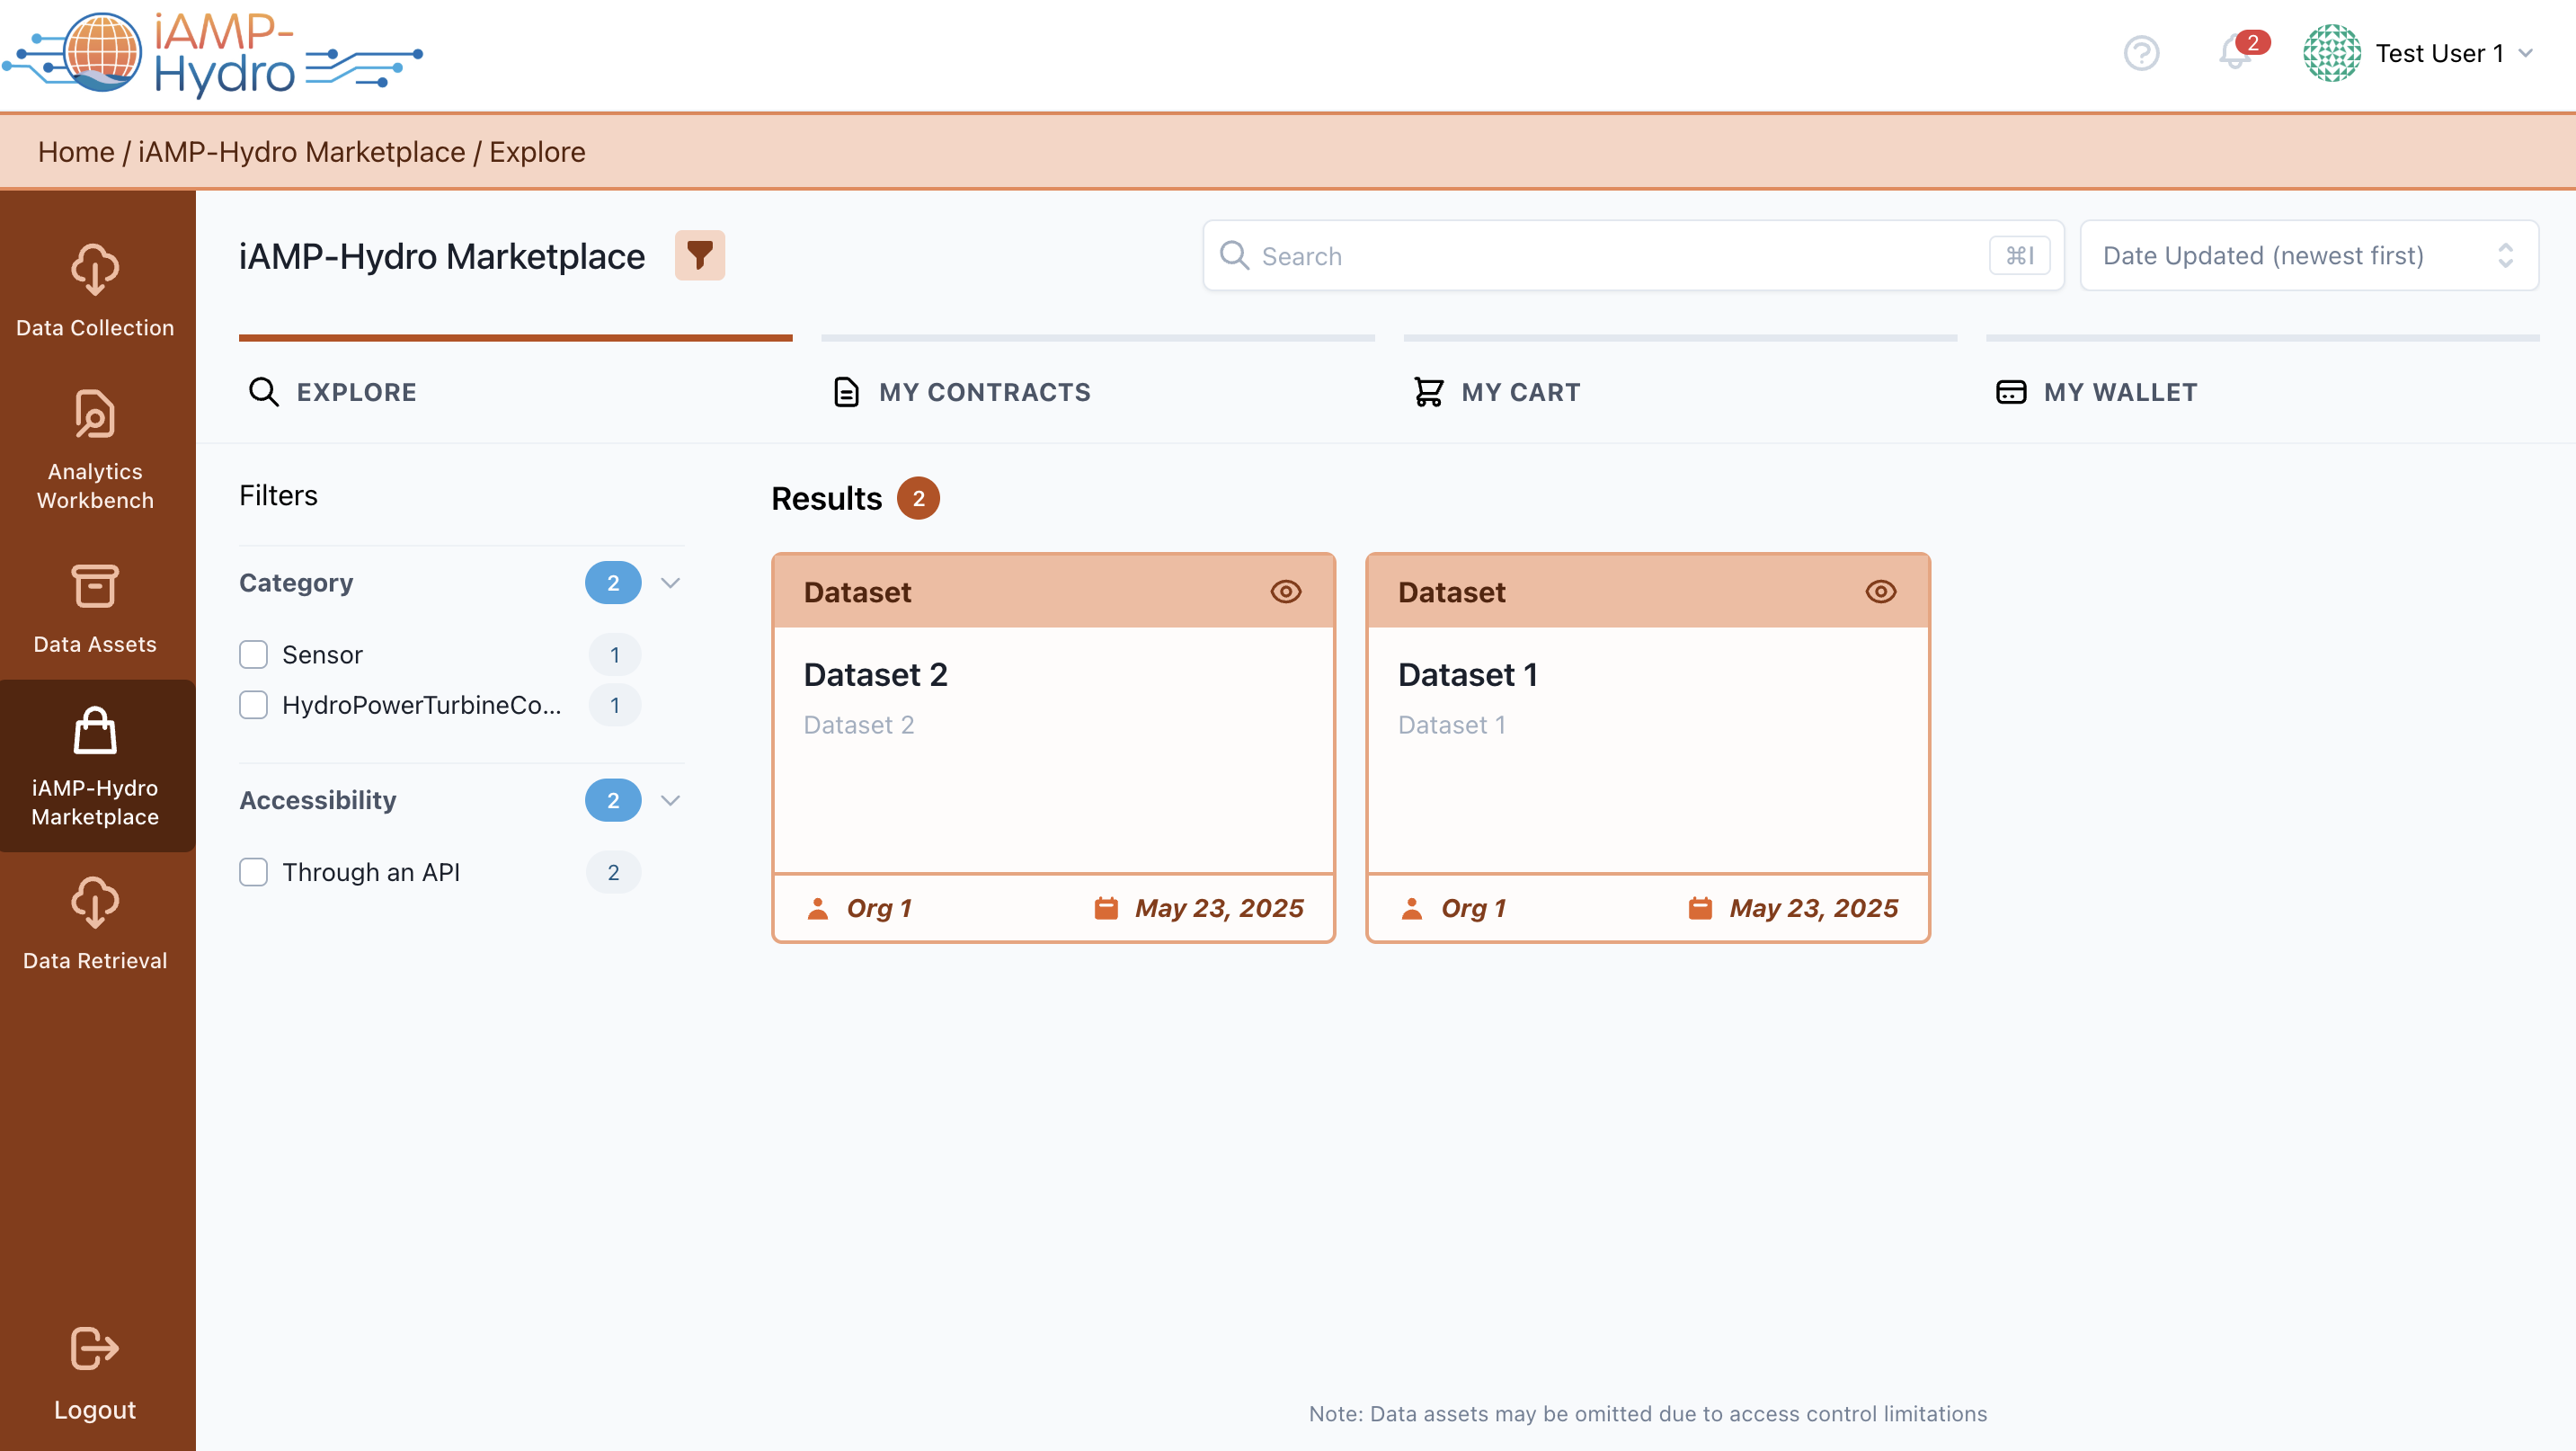This screenshot has width=2576, height=1451.
Task: Click the Logout icon
Action: coord(95,1348)
